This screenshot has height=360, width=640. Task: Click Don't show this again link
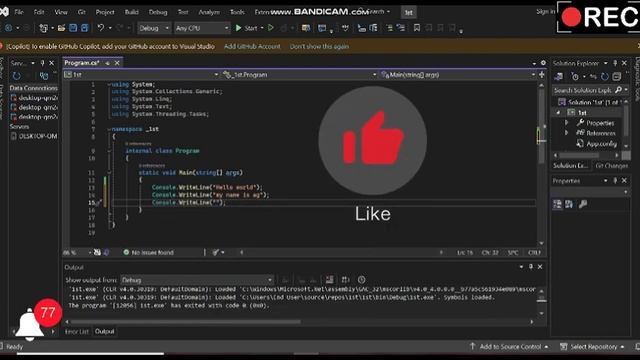click(x=319, y=47)
